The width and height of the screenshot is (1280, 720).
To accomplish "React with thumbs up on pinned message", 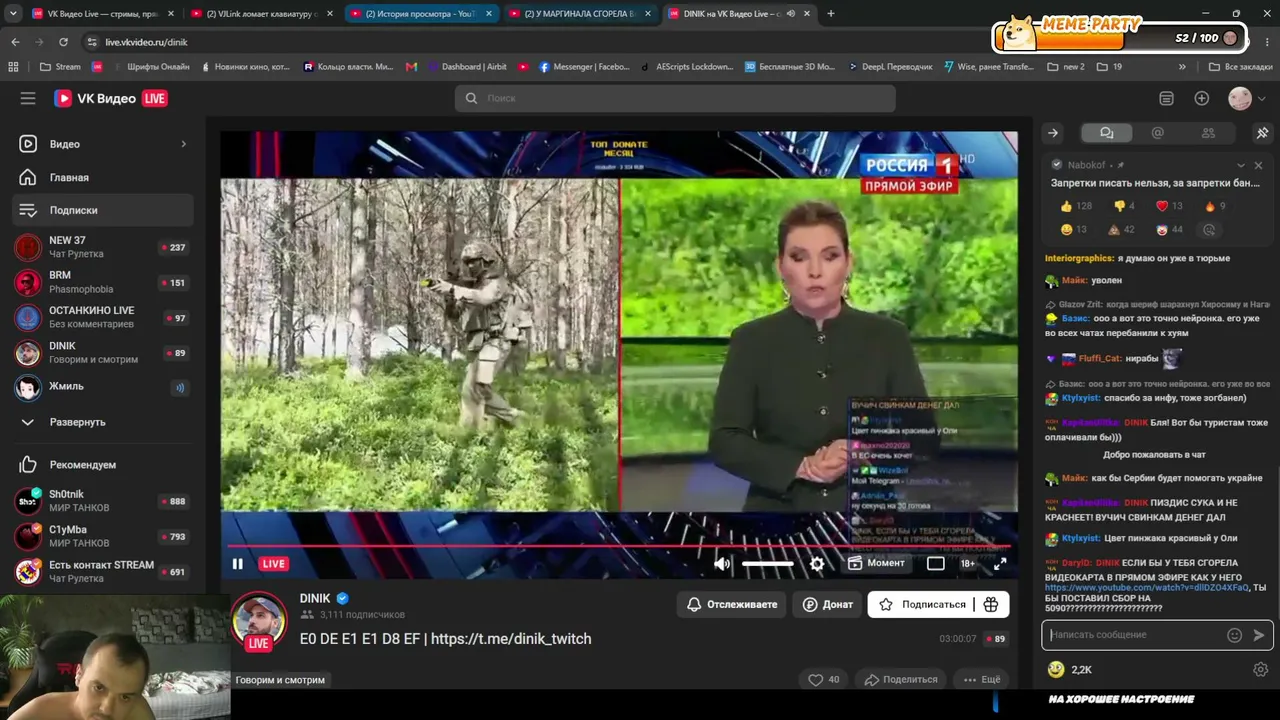I will pos(1076,206).
